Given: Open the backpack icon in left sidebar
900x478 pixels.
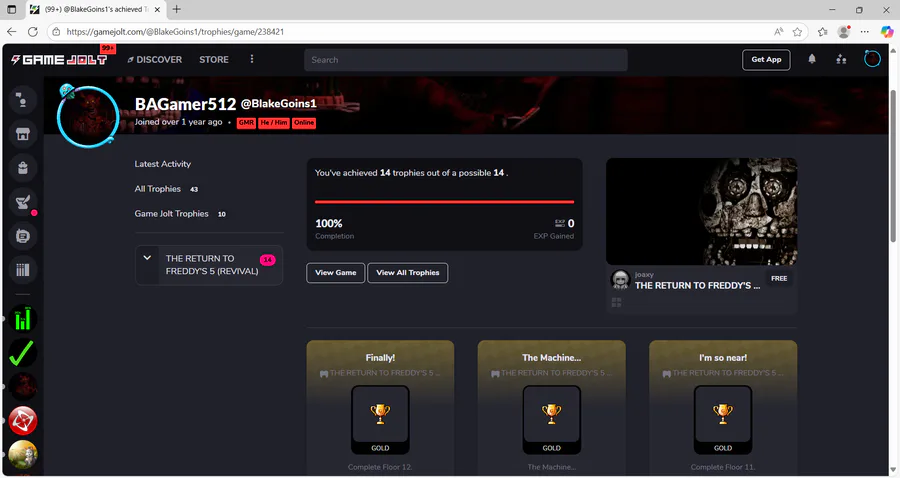Looking at the screenshot, I should pos(22,168).
